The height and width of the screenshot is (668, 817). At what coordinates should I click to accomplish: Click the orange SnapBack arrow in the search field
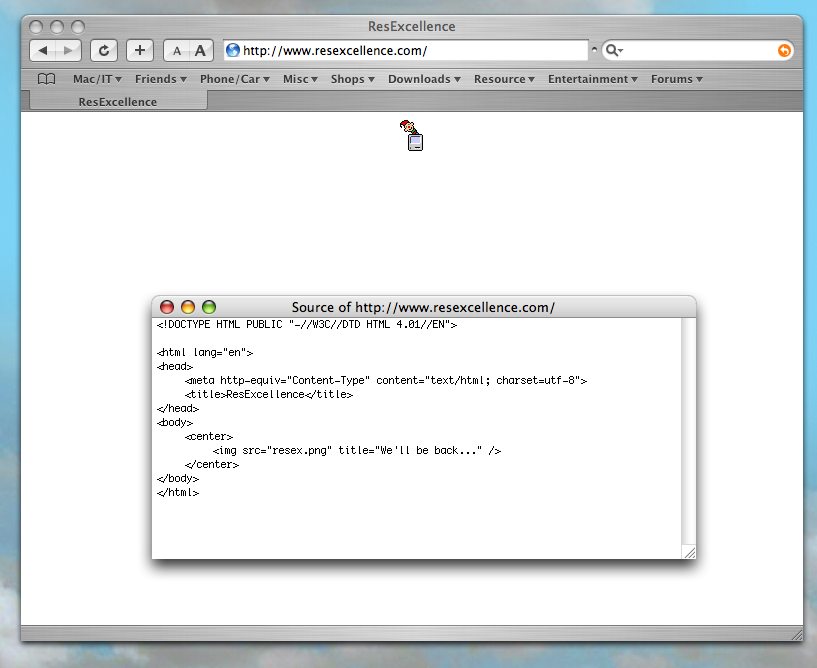coord(784,51)
